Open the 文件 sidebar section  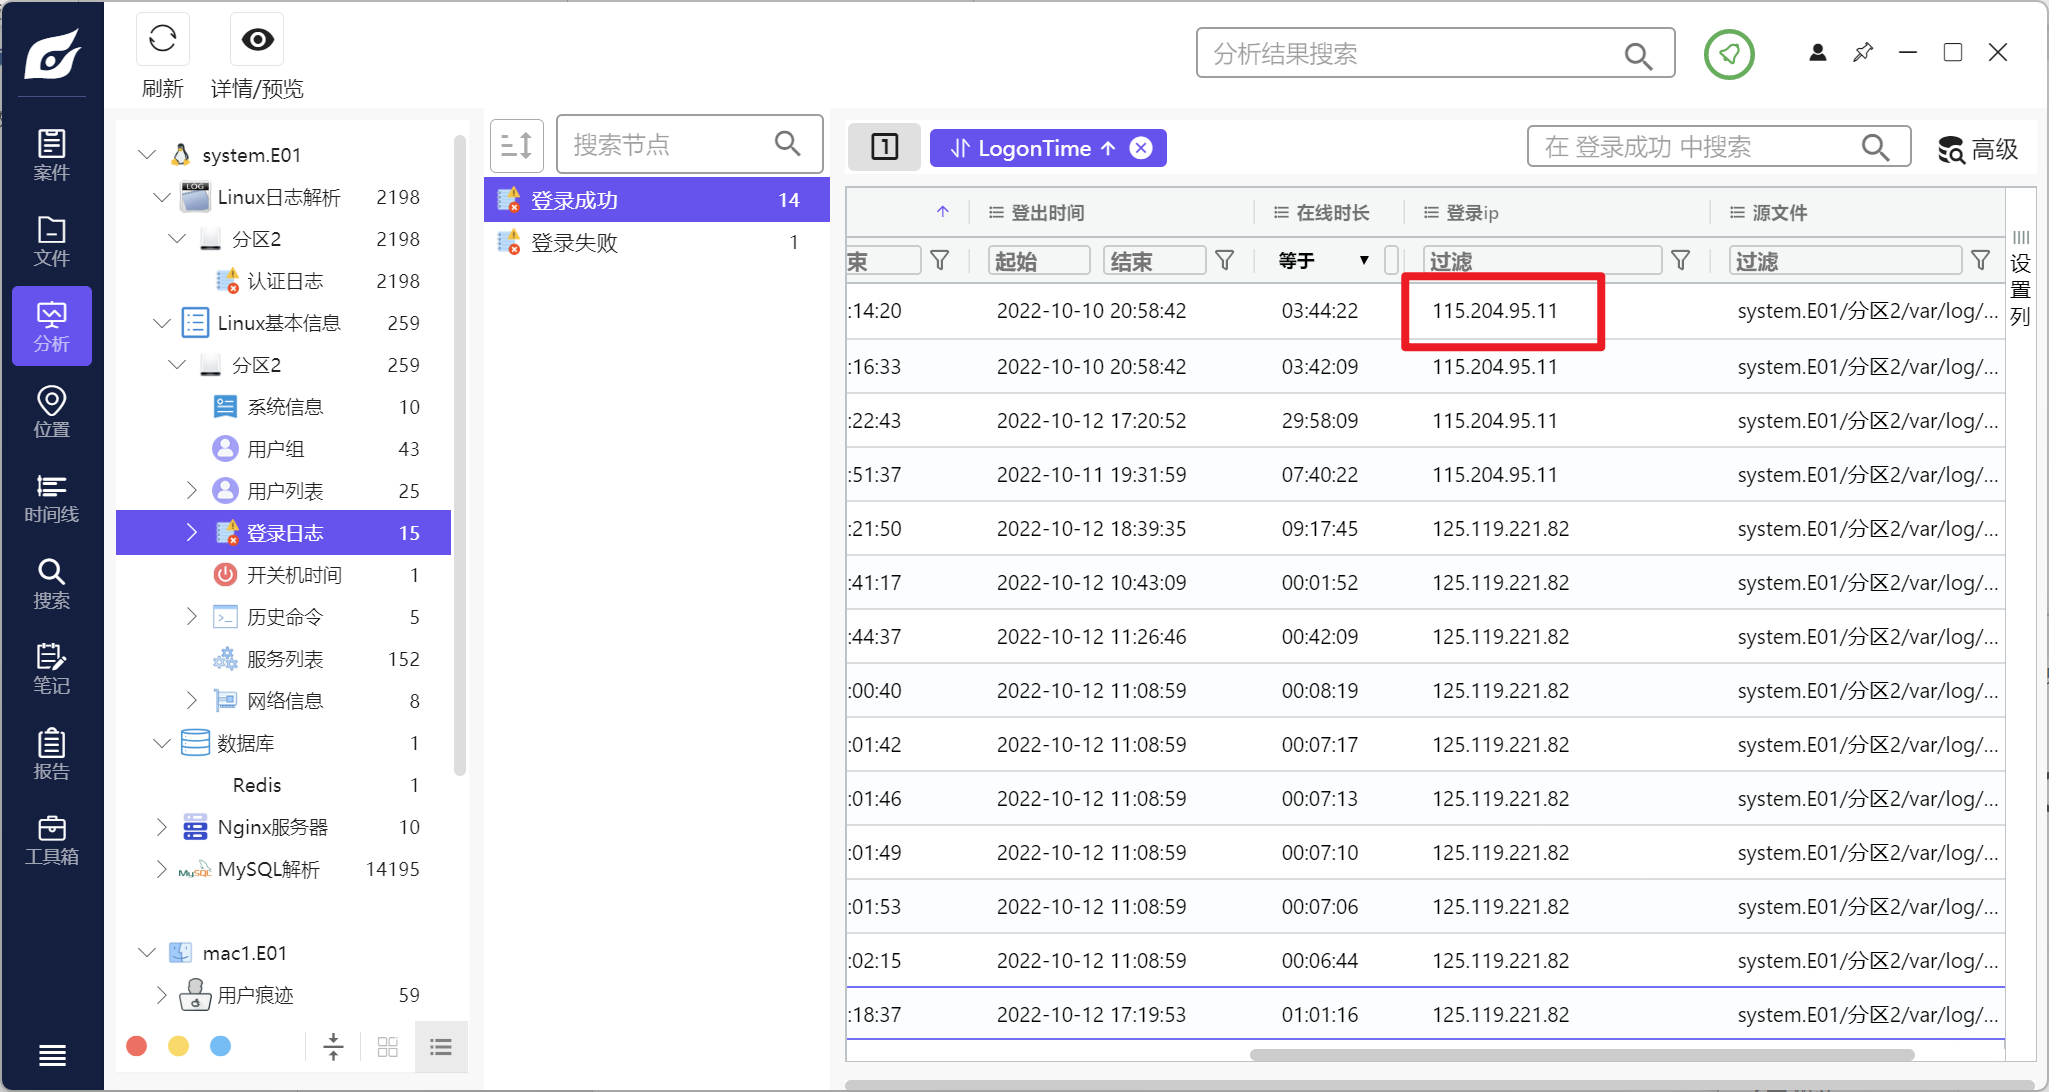[x=52, y=241]
